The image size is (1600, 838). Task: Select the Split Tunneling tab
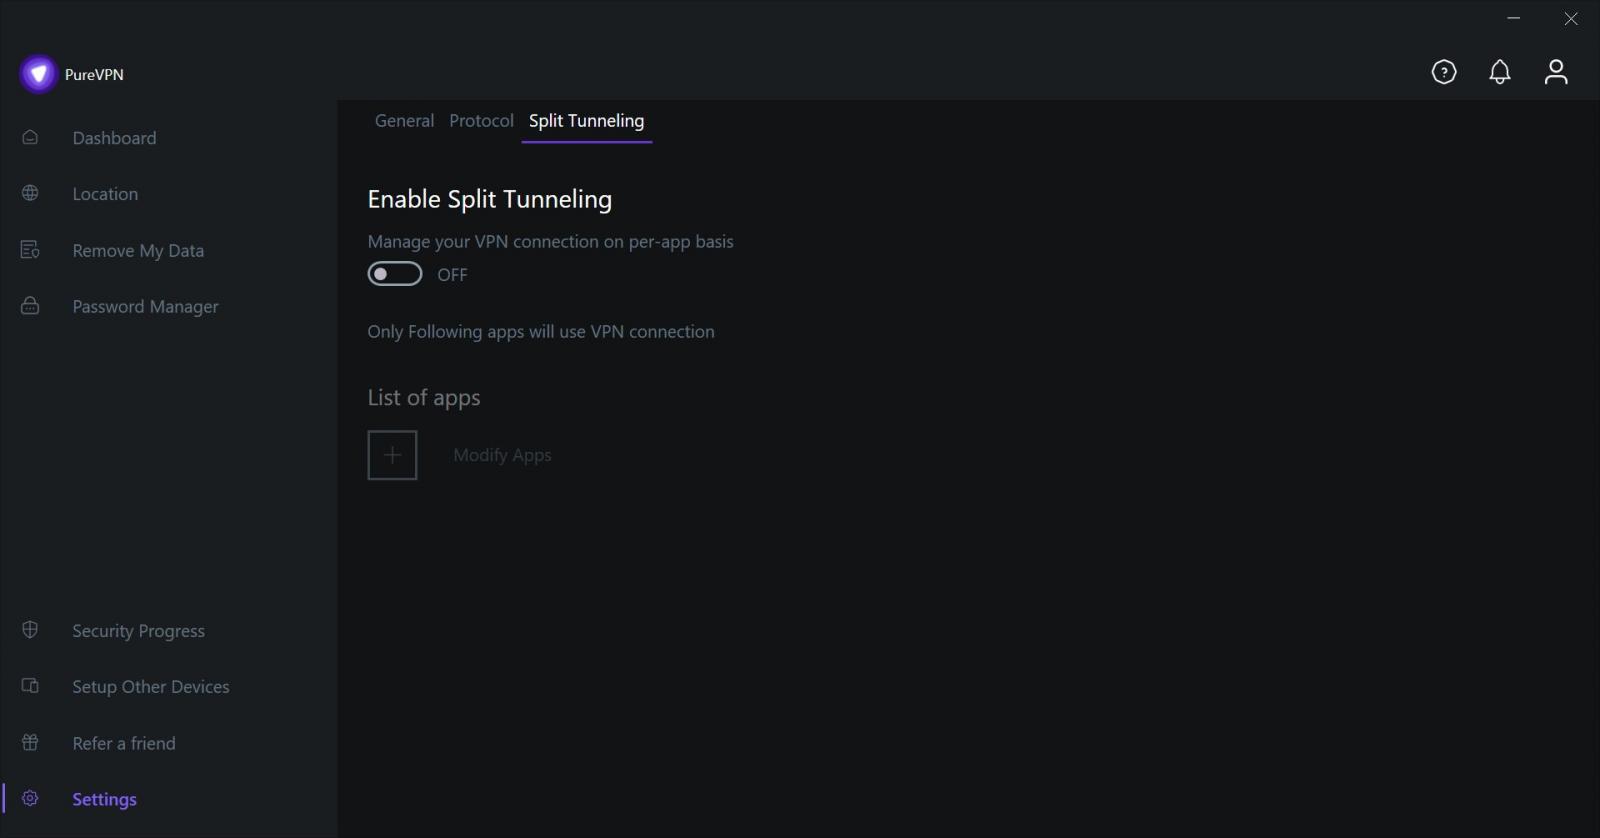[x=586, y=120]
